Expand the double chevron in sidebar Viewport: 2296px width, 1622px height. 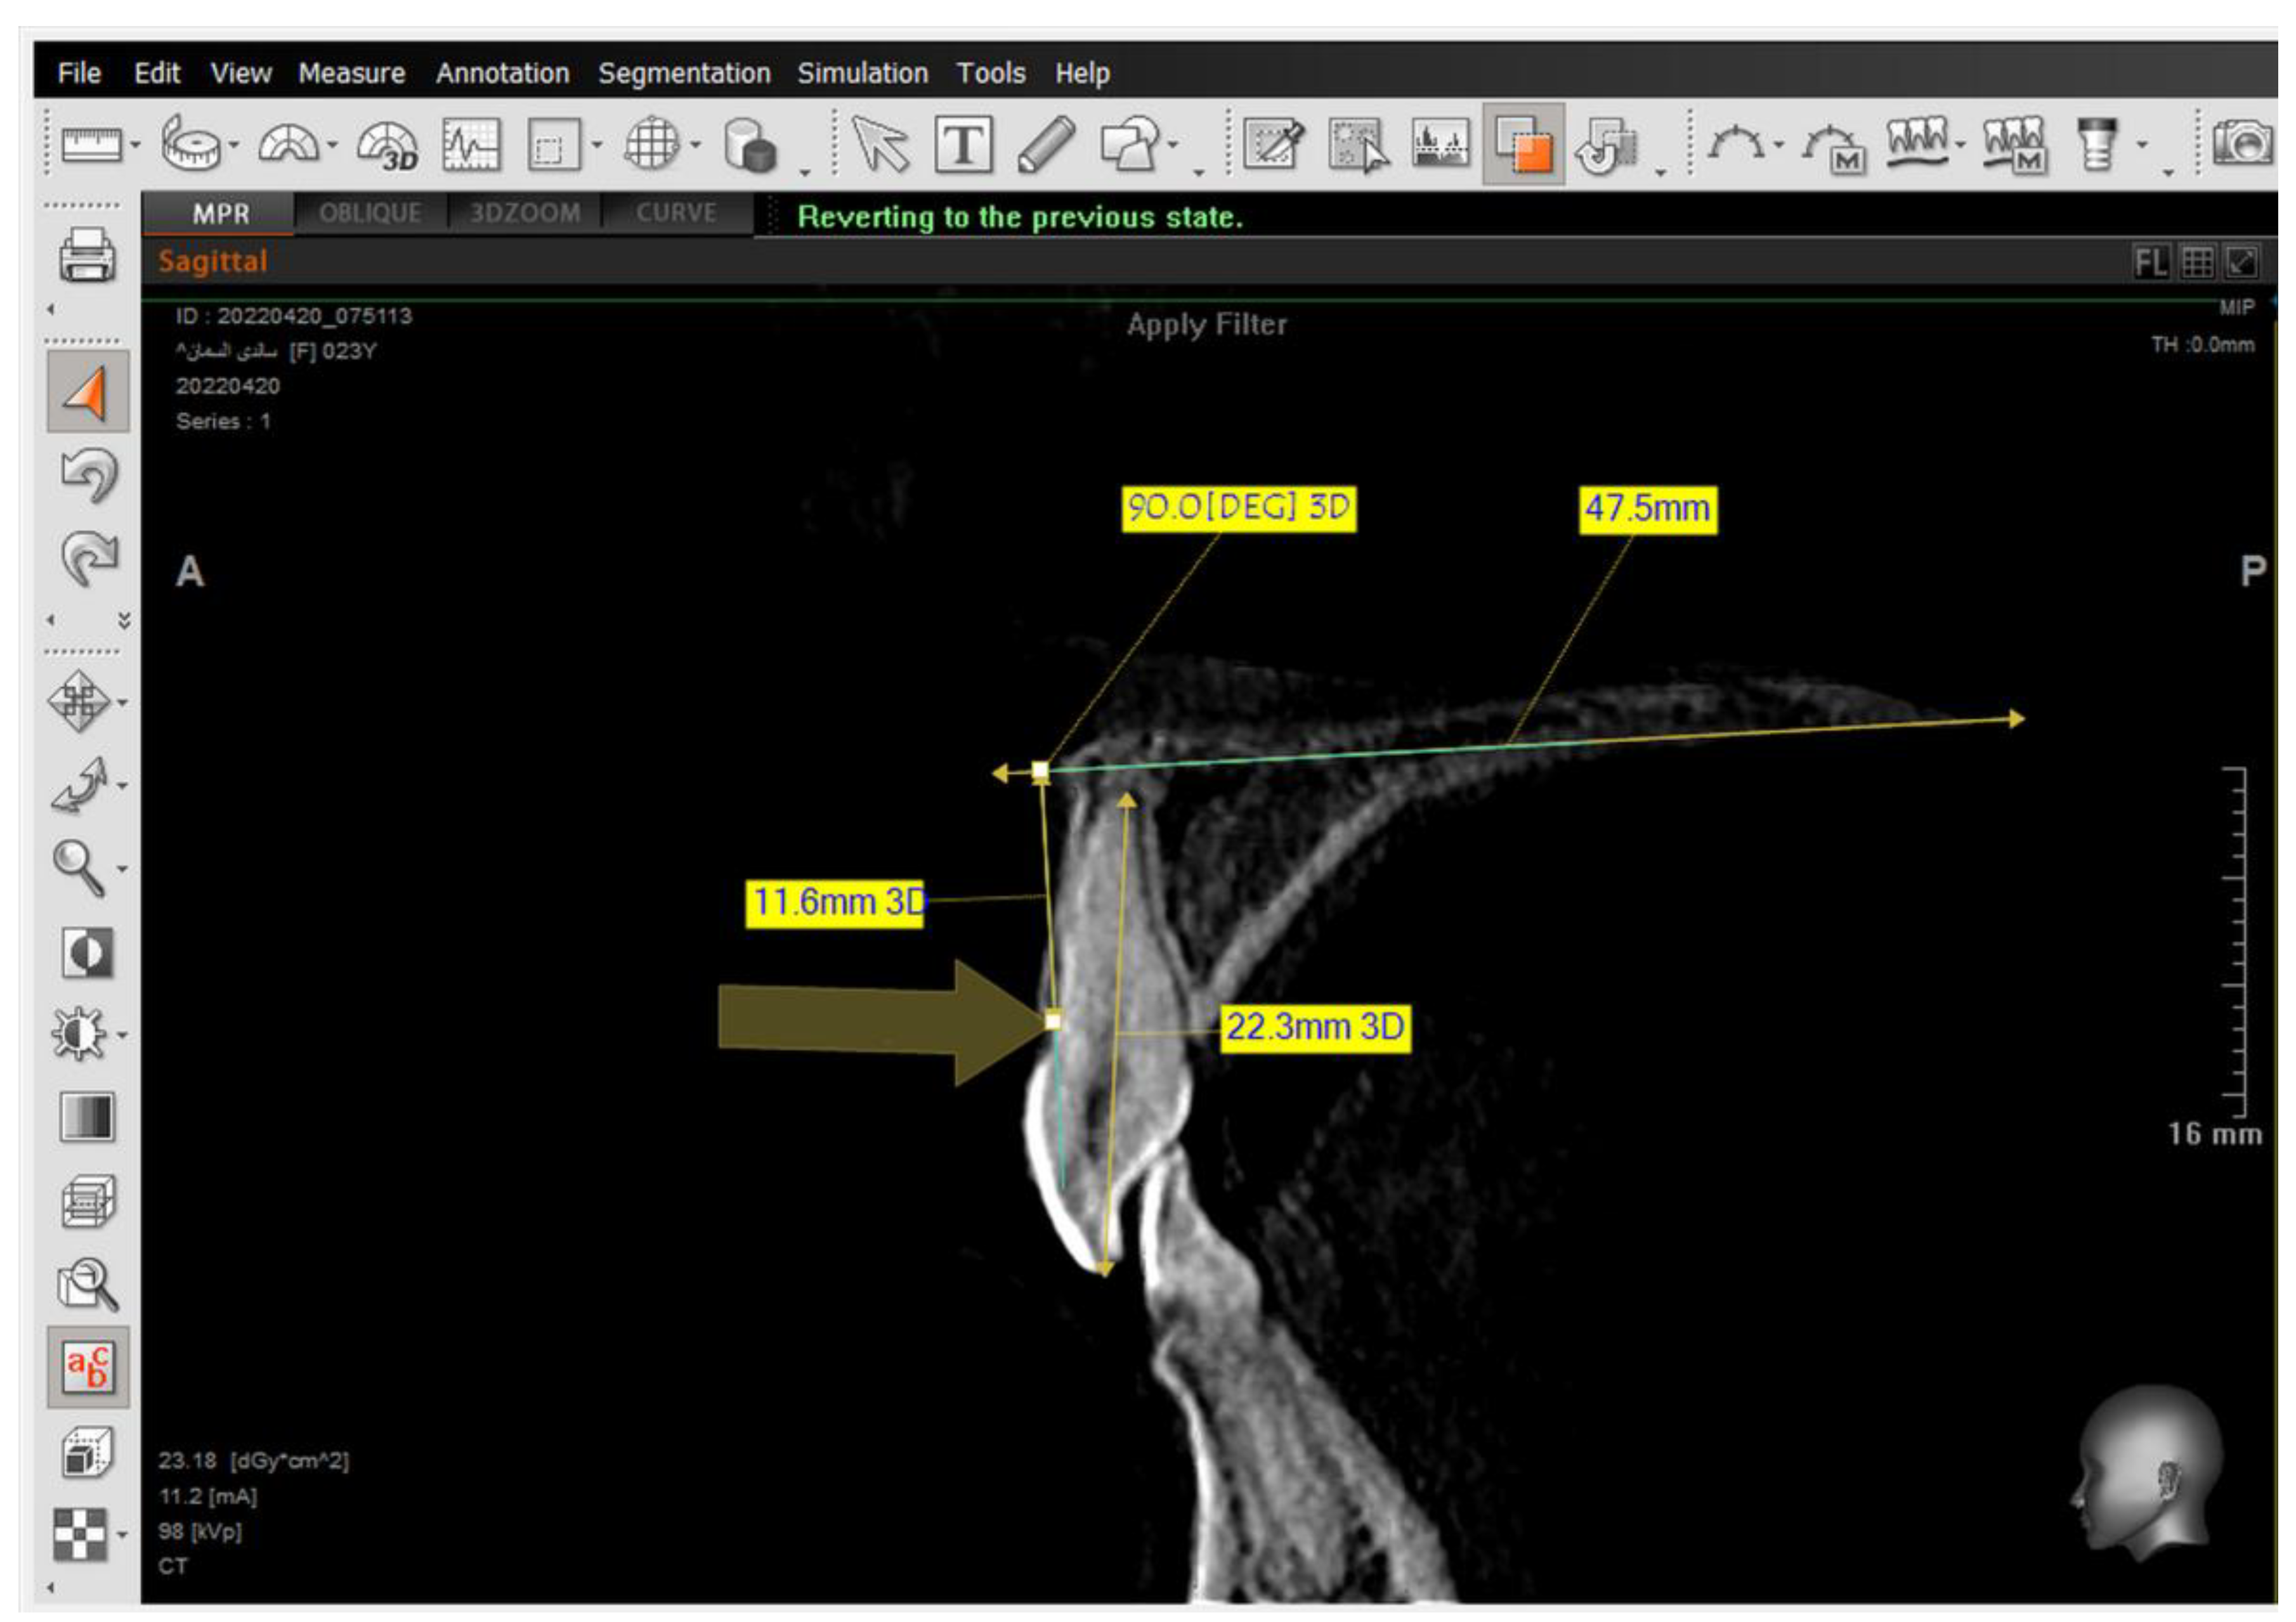pyautogui.click(x=124, y=620)
